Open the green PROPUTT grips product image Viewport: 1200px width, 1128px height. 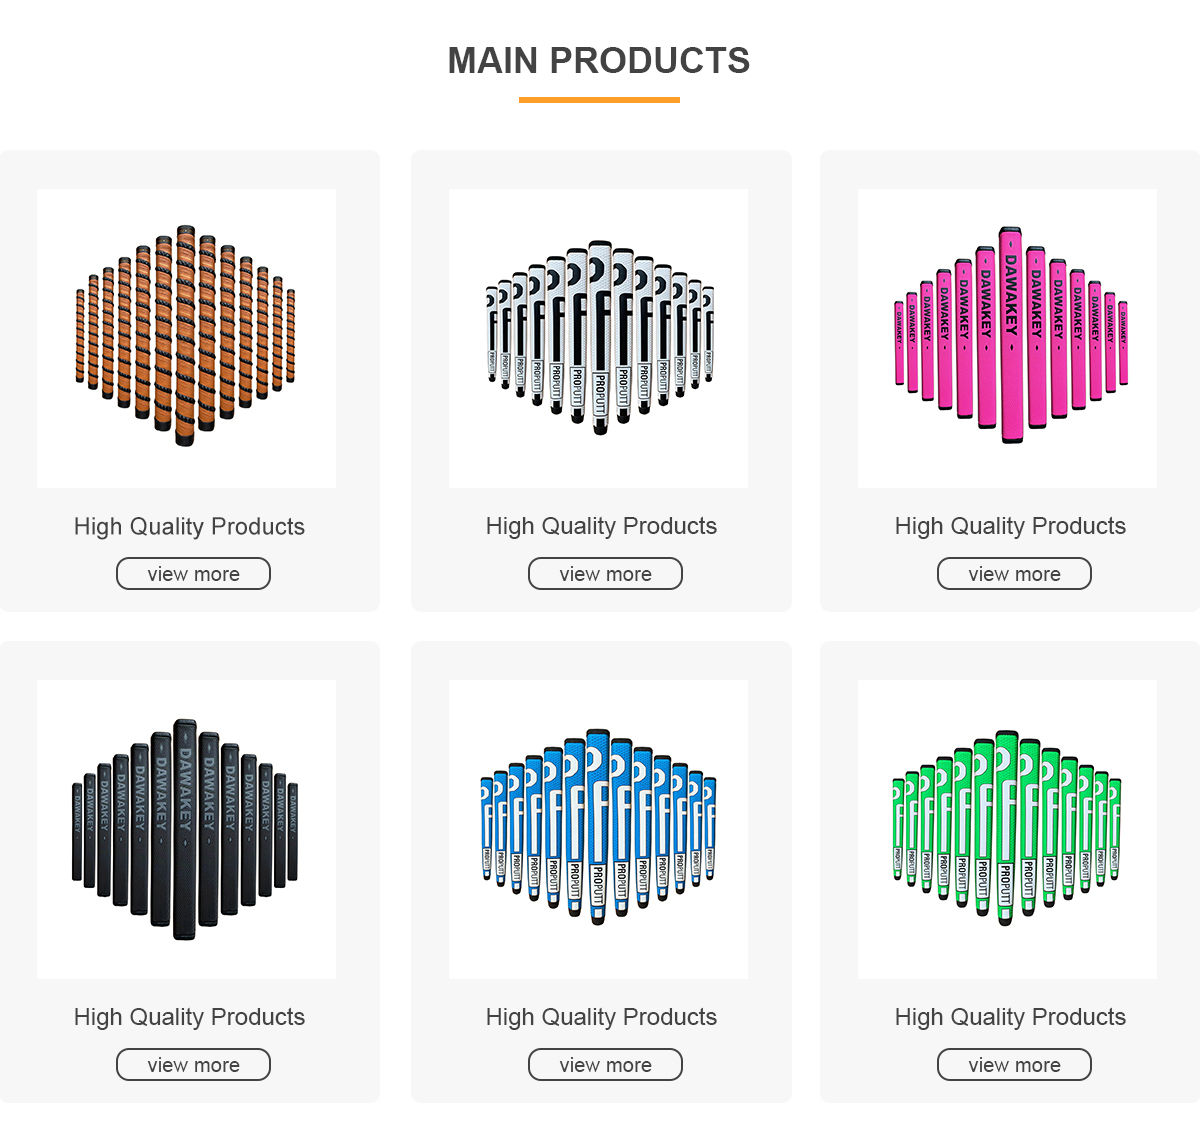pos(1007,829)
